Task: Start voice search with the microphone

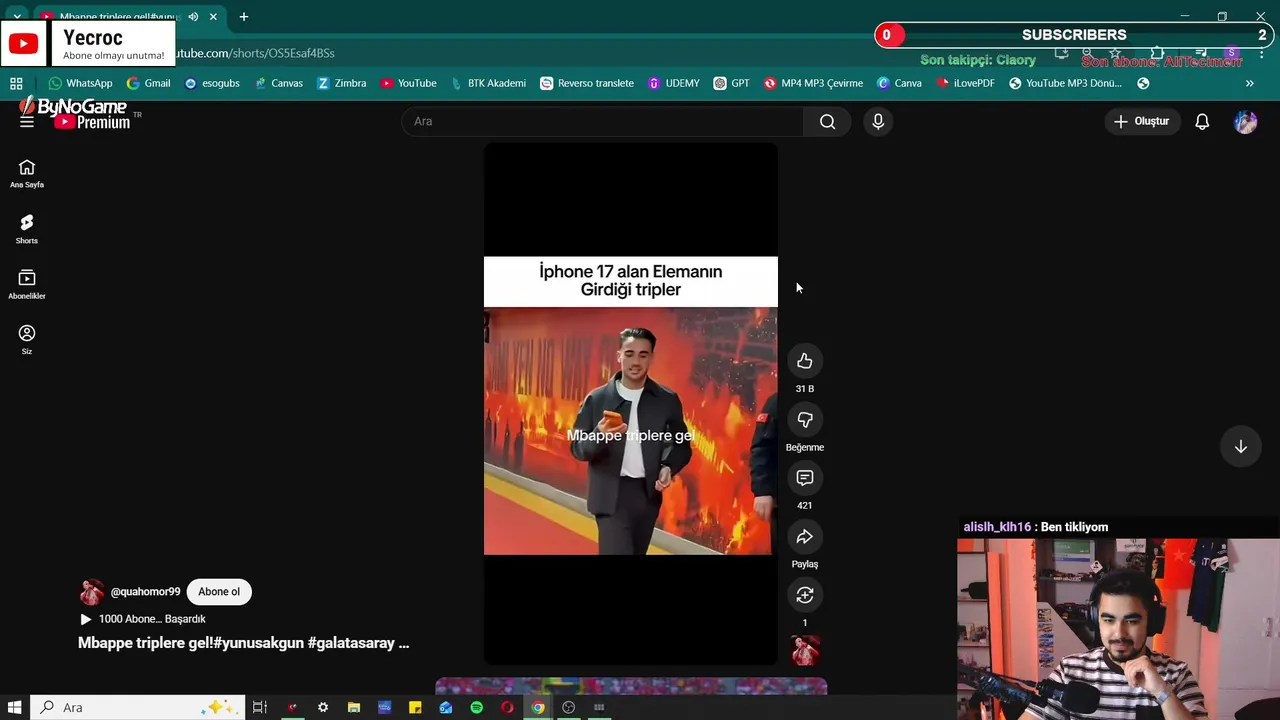Action: point(878,121)
